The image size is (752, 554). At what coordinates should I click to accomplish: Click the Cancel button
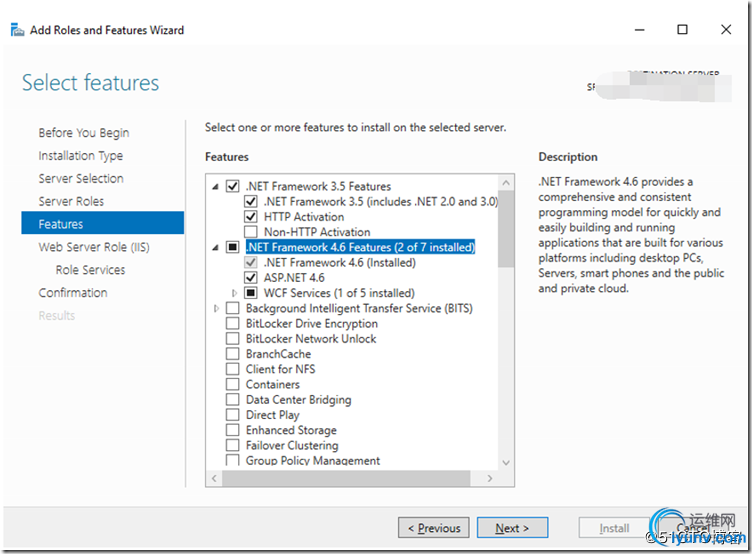(x=693, y=528)
